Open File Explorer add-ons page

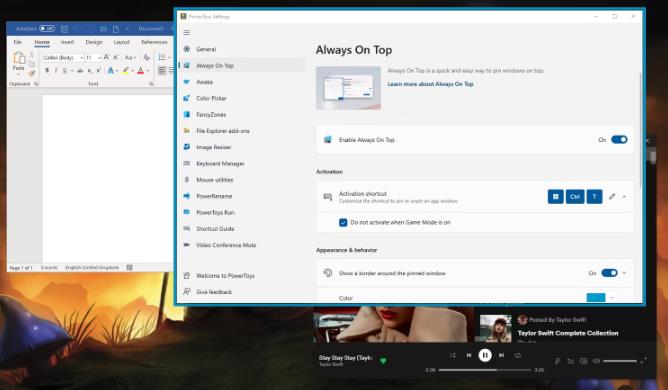pyautogui.click(x=242, y=131)
